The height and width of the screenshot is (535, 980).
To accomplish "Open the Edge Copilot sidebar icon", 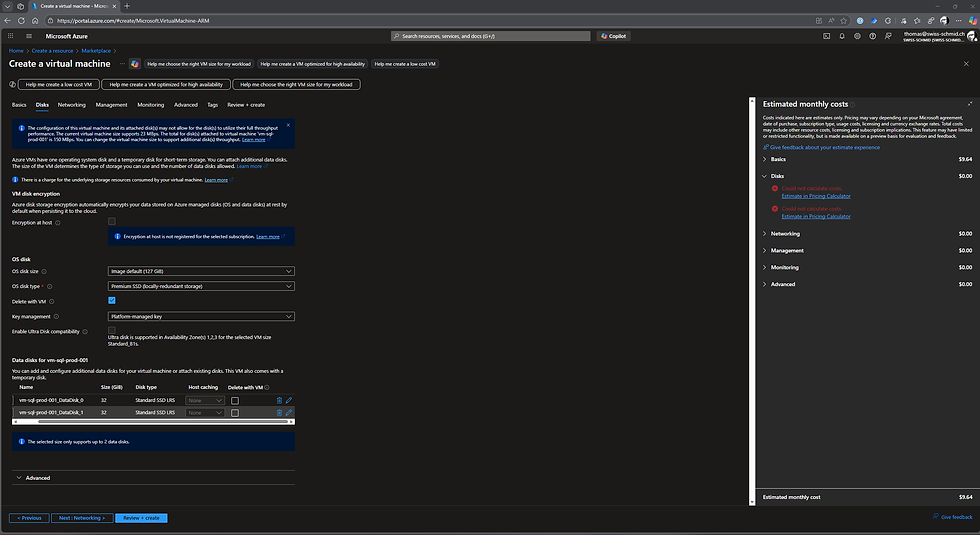I will tap(972, 21).
